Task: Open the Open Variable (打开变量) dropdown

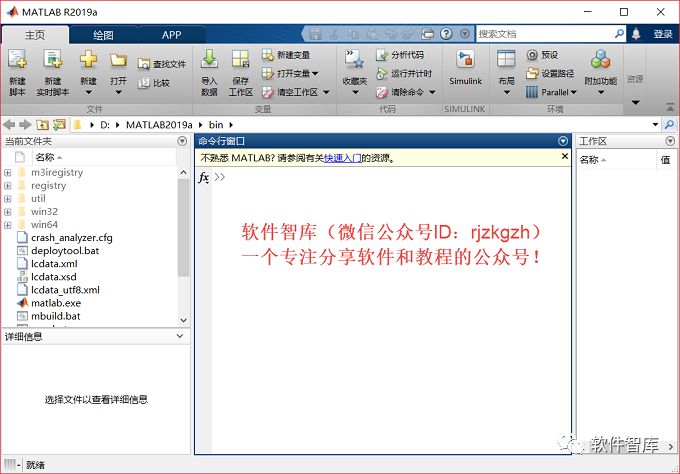Action: tap(315, 74)
